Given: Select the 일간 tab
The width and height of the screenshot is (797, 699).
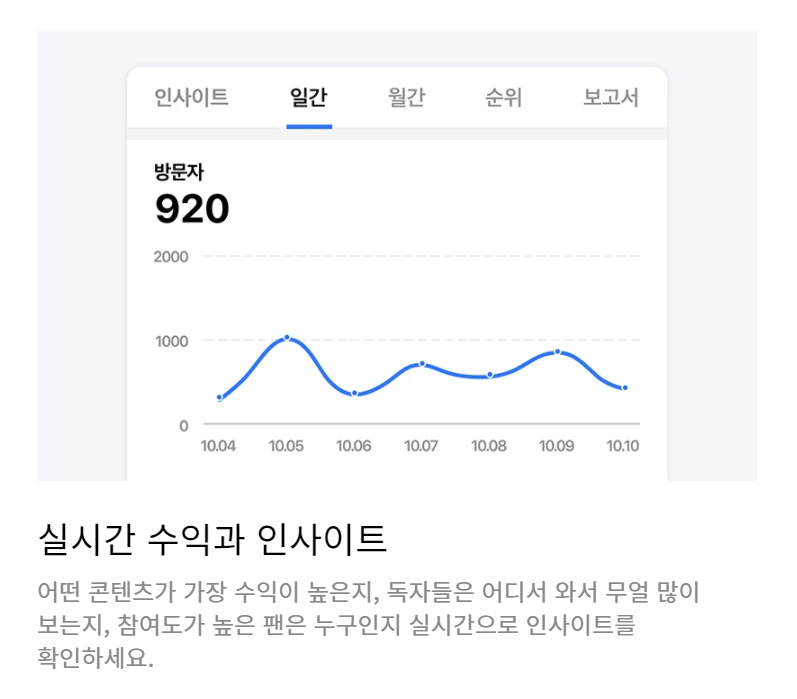Looking at the screenshot, I should (309, 97).
